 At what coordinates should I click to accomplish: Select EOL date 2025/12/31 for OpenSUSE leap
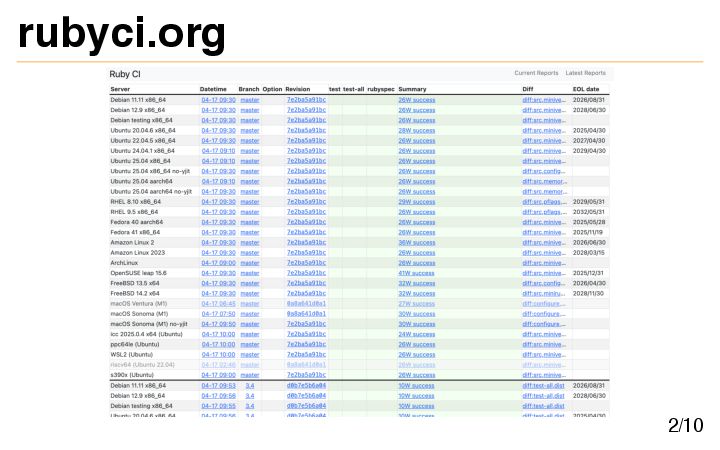(588, 273)
